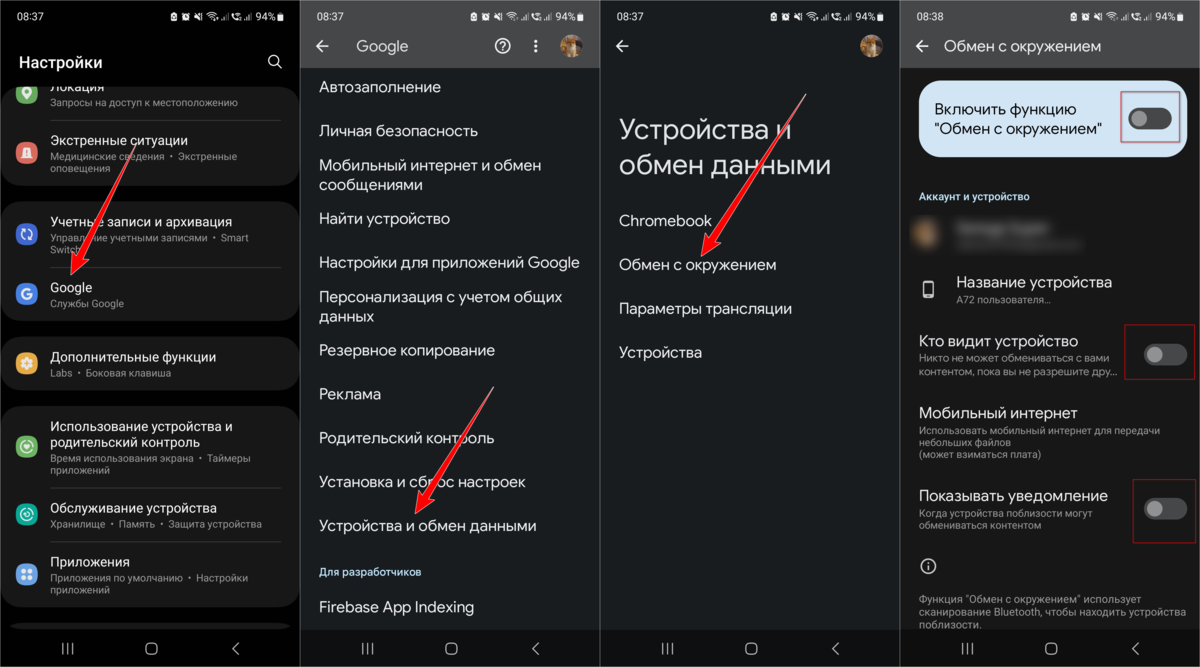This screenshot has width=1200, height=667.
Task: Open Firebase App Indexing developer option
Action: tap(396, 607)
